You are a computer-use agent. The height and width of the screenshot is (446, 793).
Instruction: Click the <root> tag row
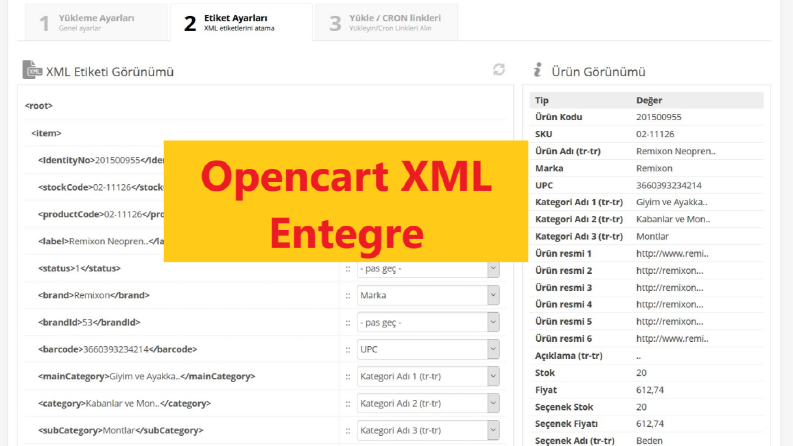click(x=265, y=106)
